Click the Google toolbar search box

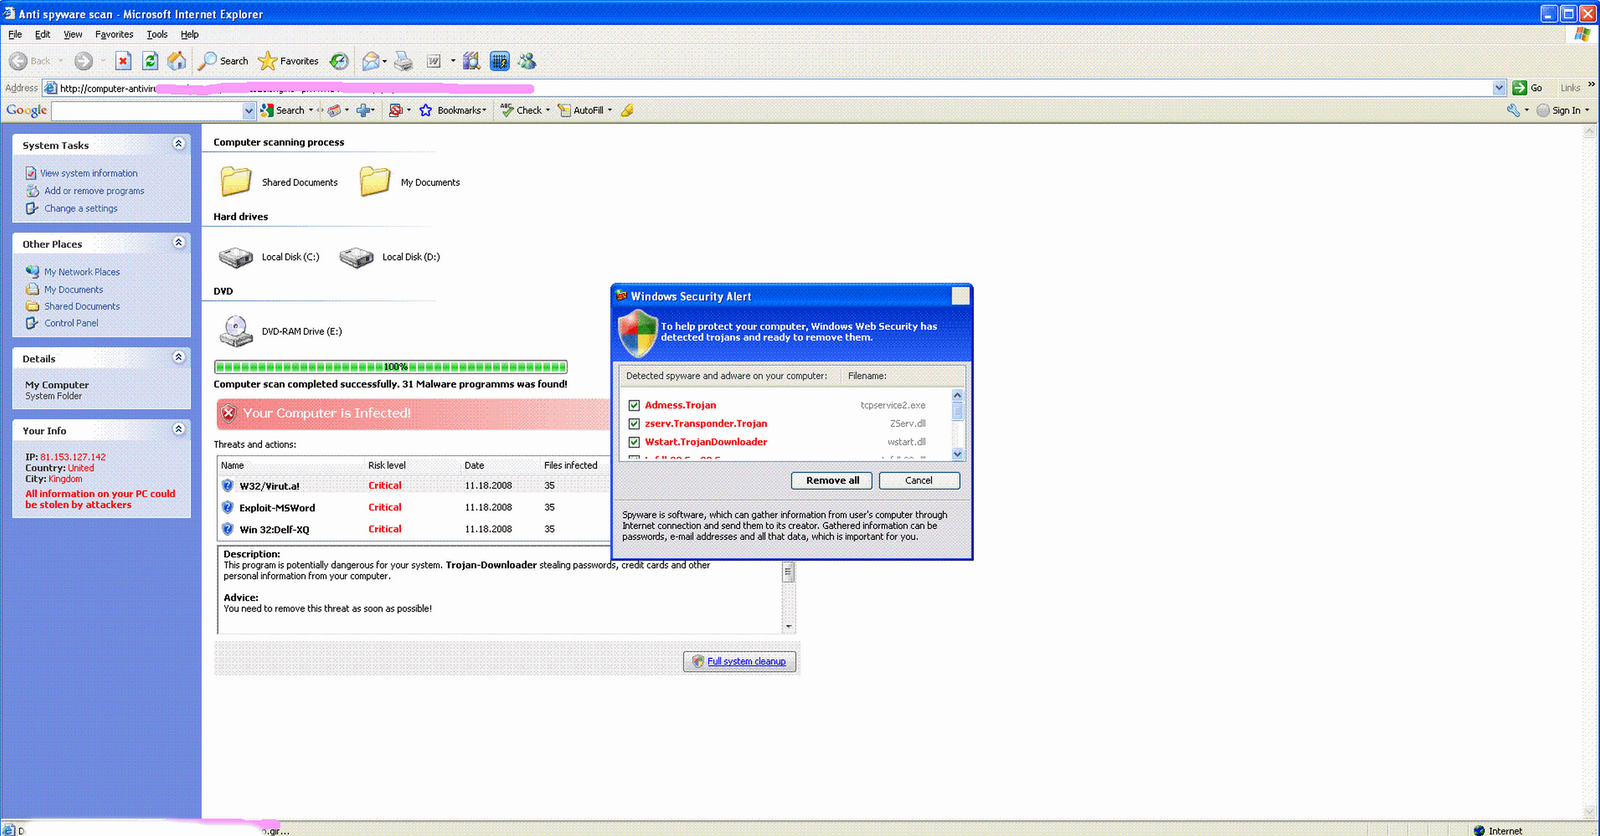pos(148,110)
